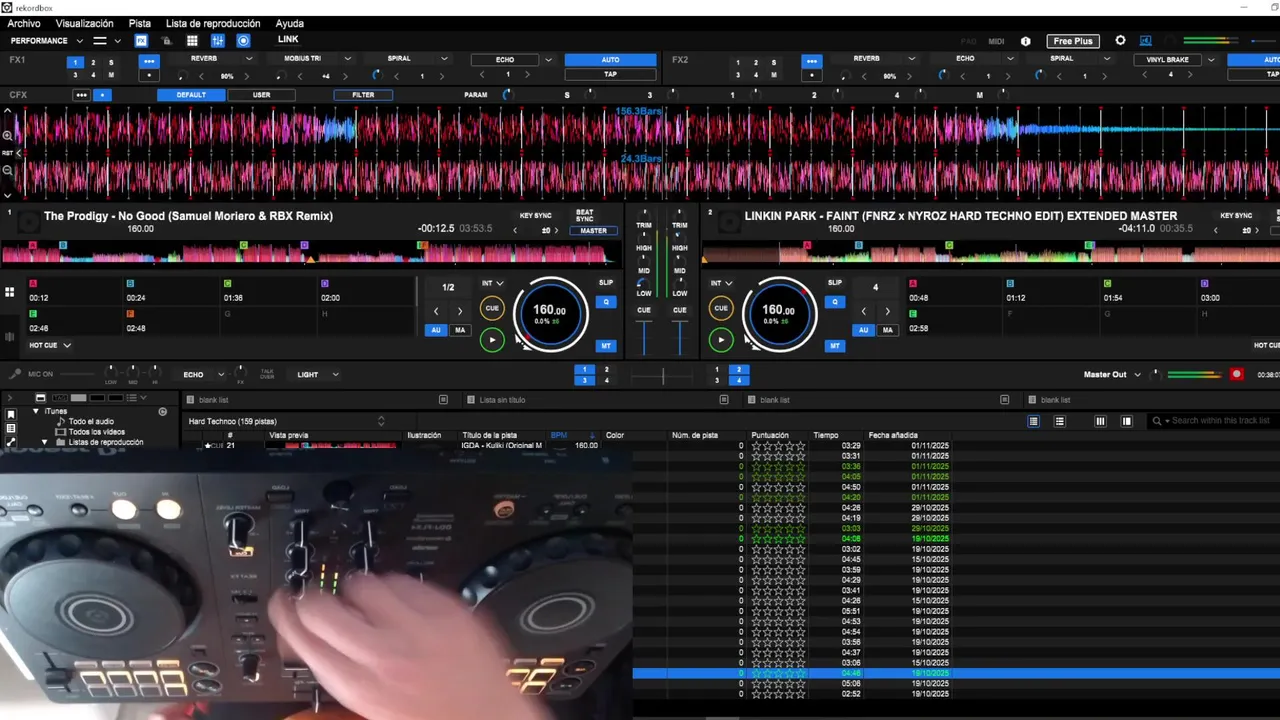This screenshot has height=720, width=1280.
Task: Expand FX1 ECHO effect dropdown
Action: (x=548, y=60)
